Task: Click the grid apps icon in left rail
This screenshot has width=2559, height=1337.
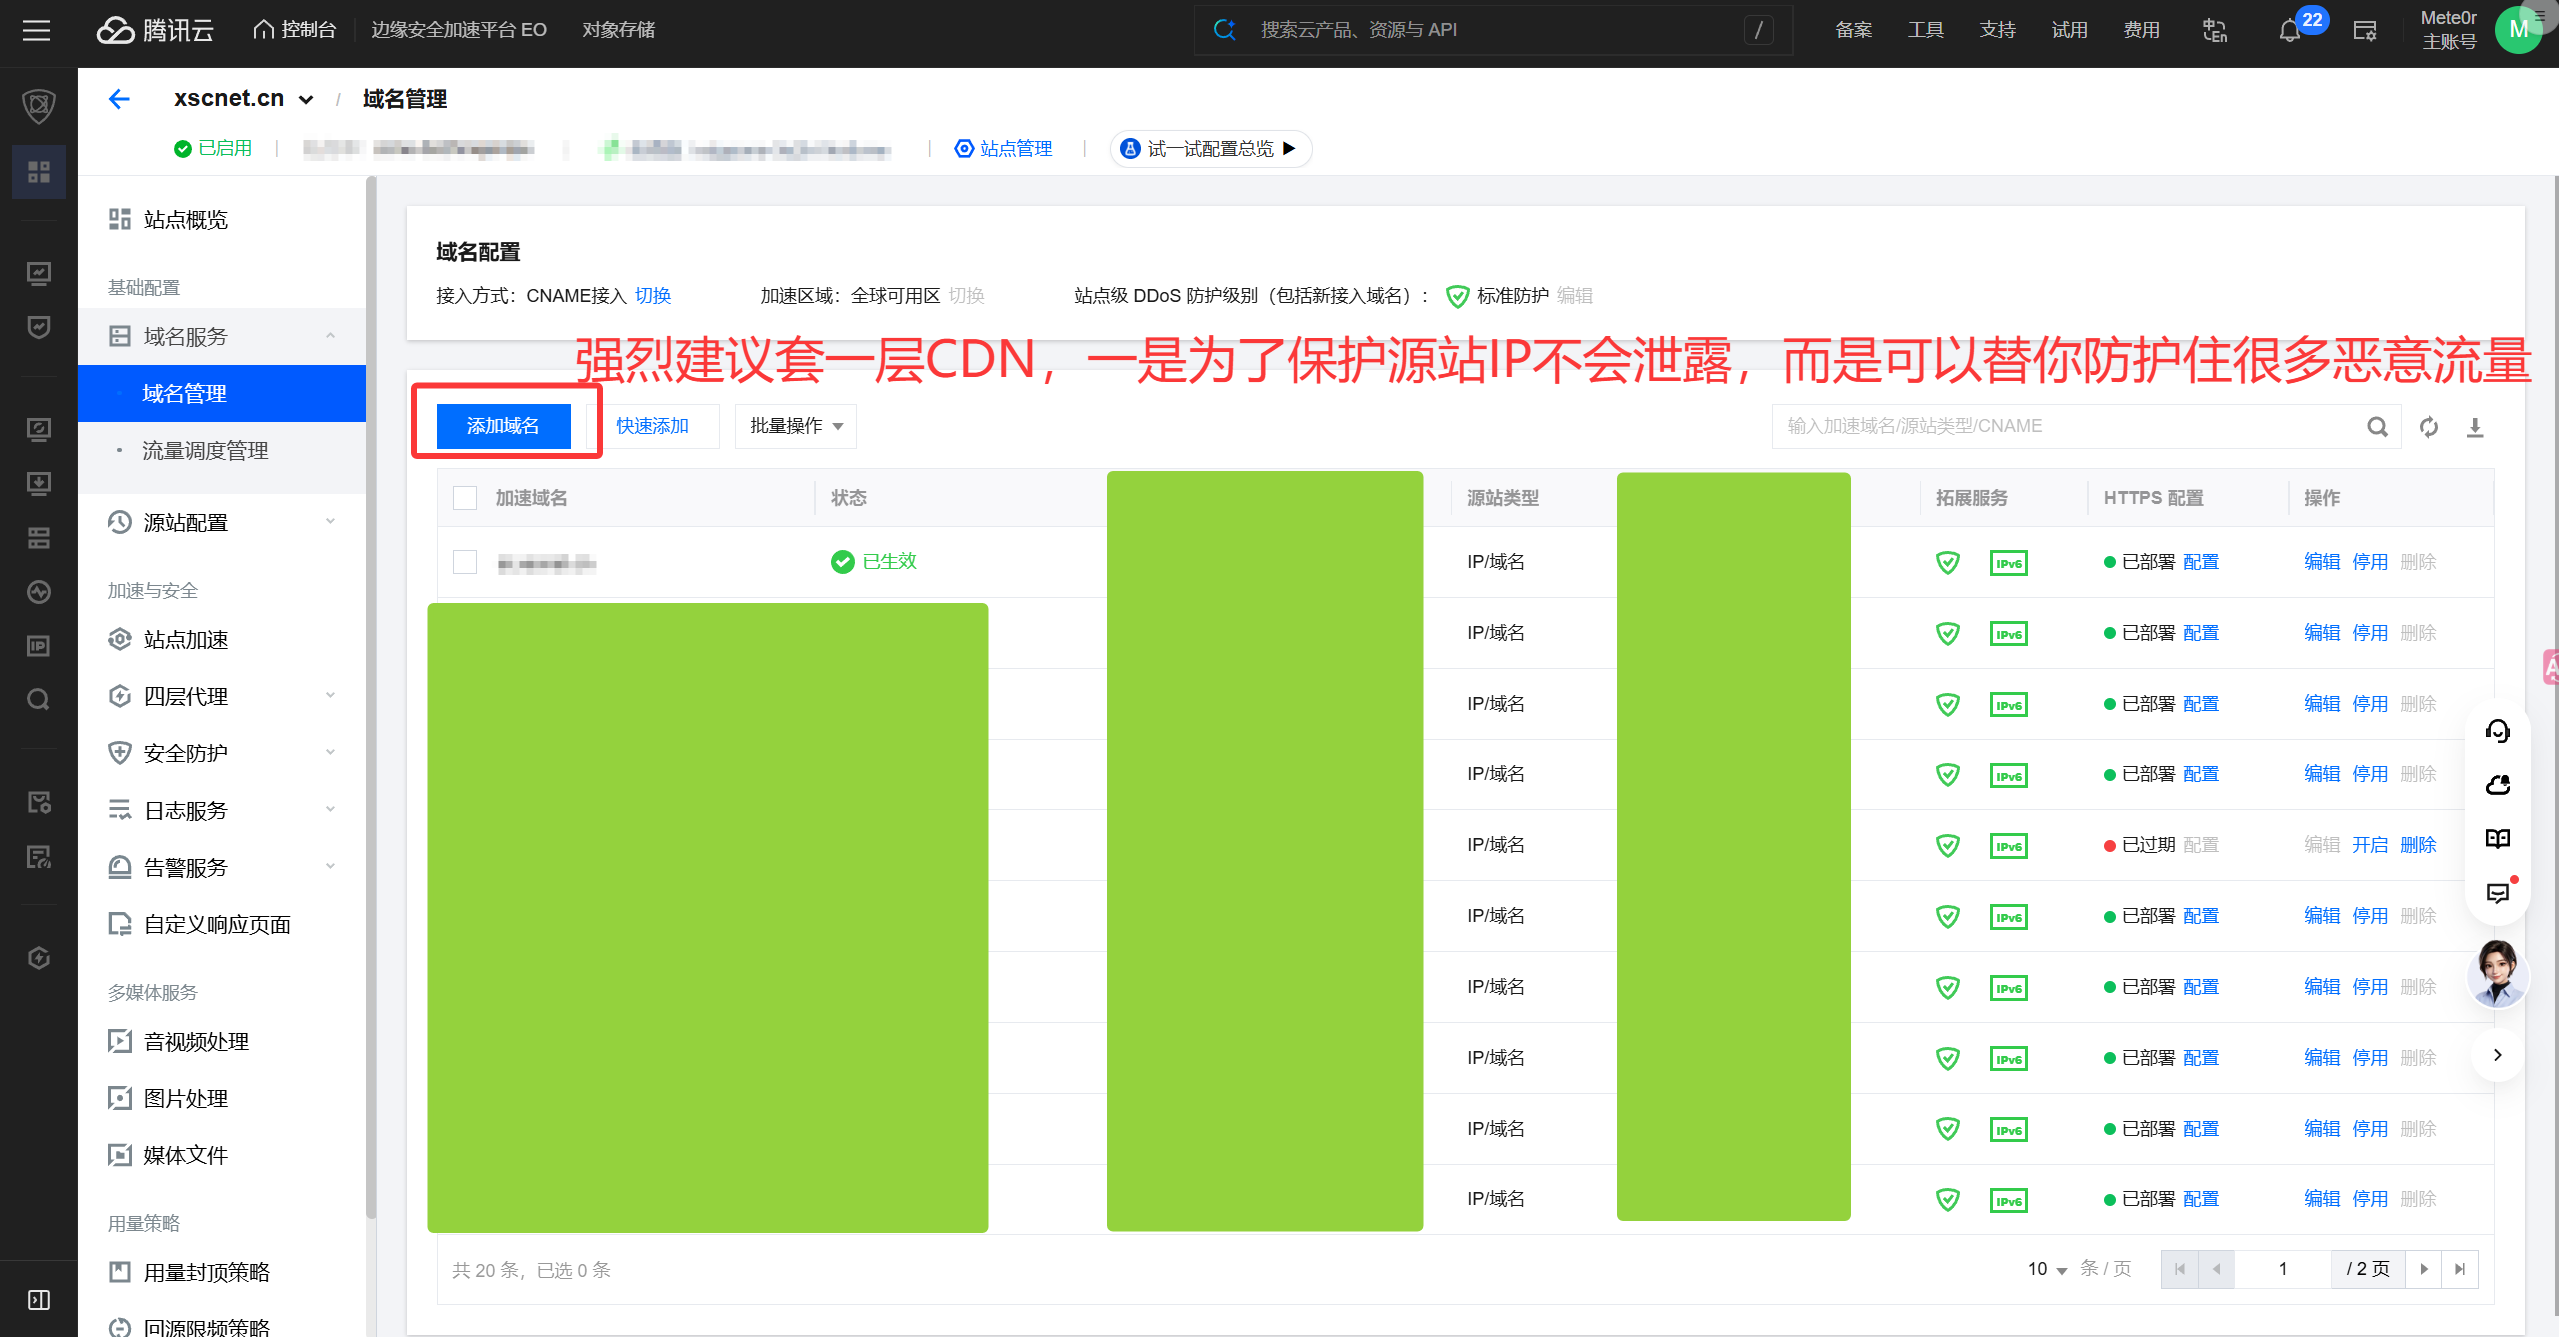Action: [x=39, y=172]
